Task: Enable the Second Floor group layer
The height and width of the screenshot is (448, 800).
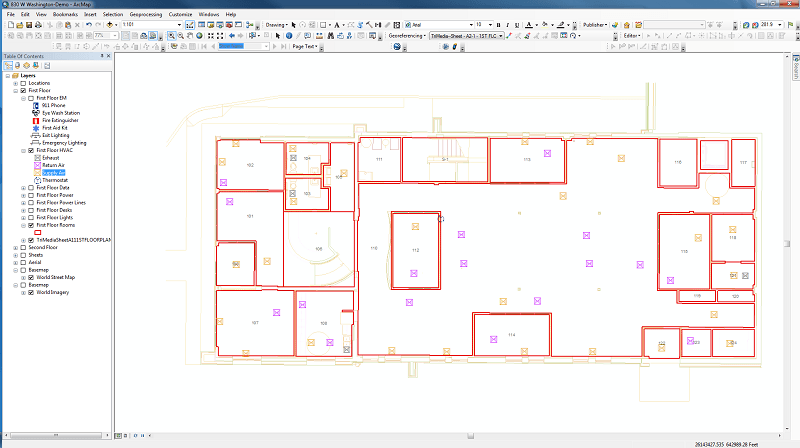Action: coord(23,247)
